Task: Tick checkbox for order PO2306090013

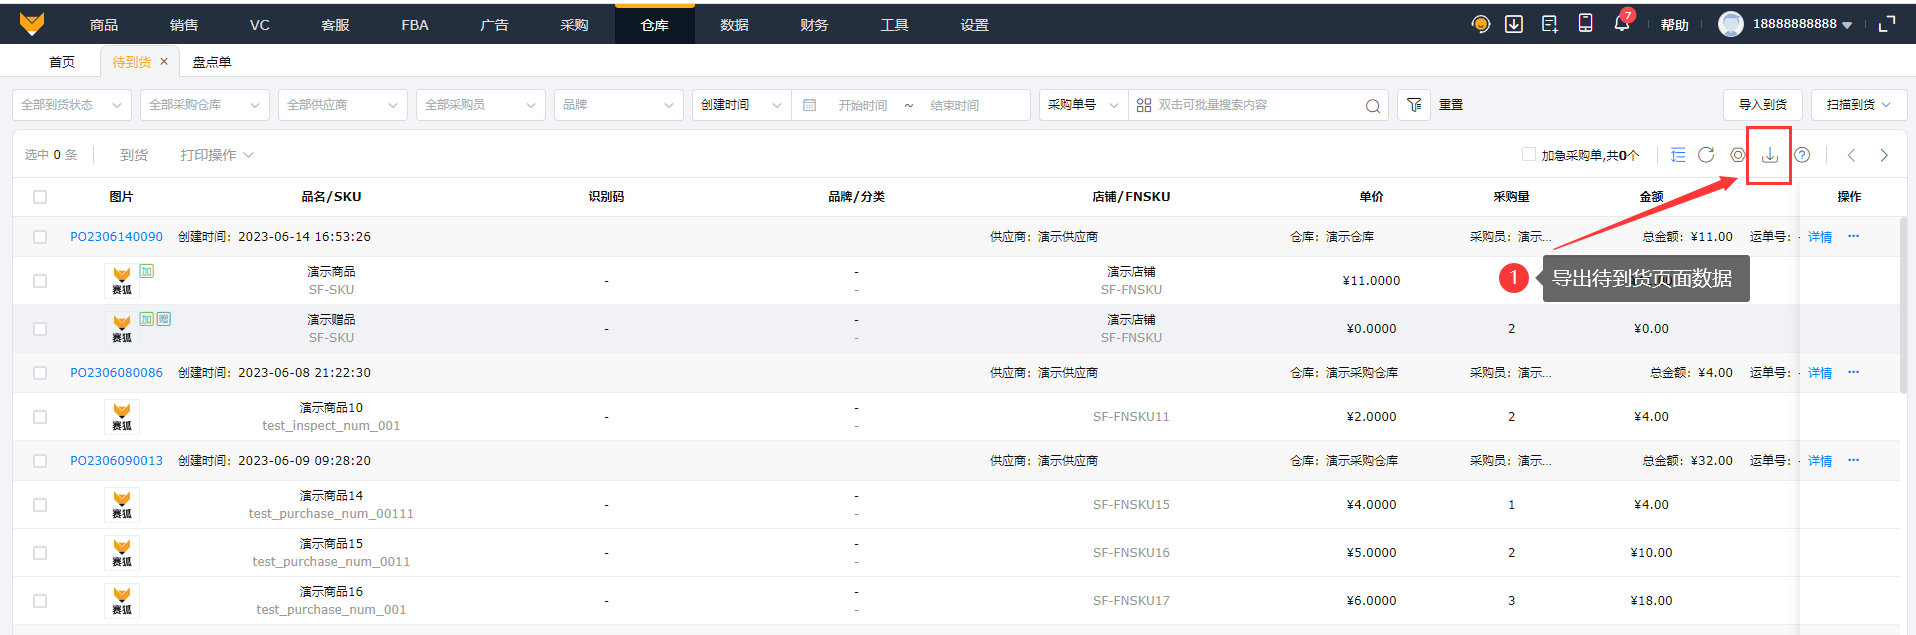Action: click(x=40, y=461)
